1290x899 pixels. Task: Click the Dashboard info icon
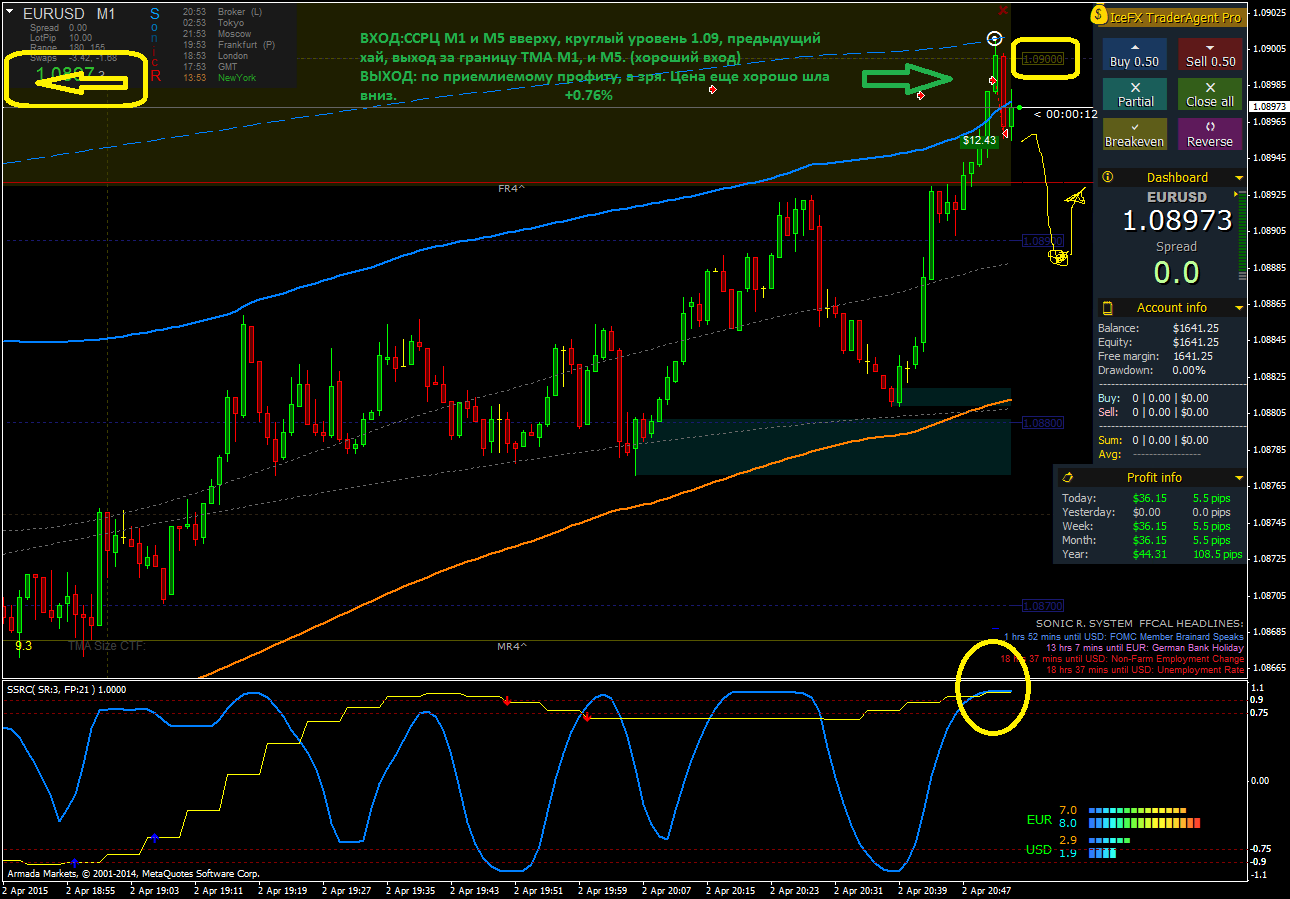coord(1107,177)
